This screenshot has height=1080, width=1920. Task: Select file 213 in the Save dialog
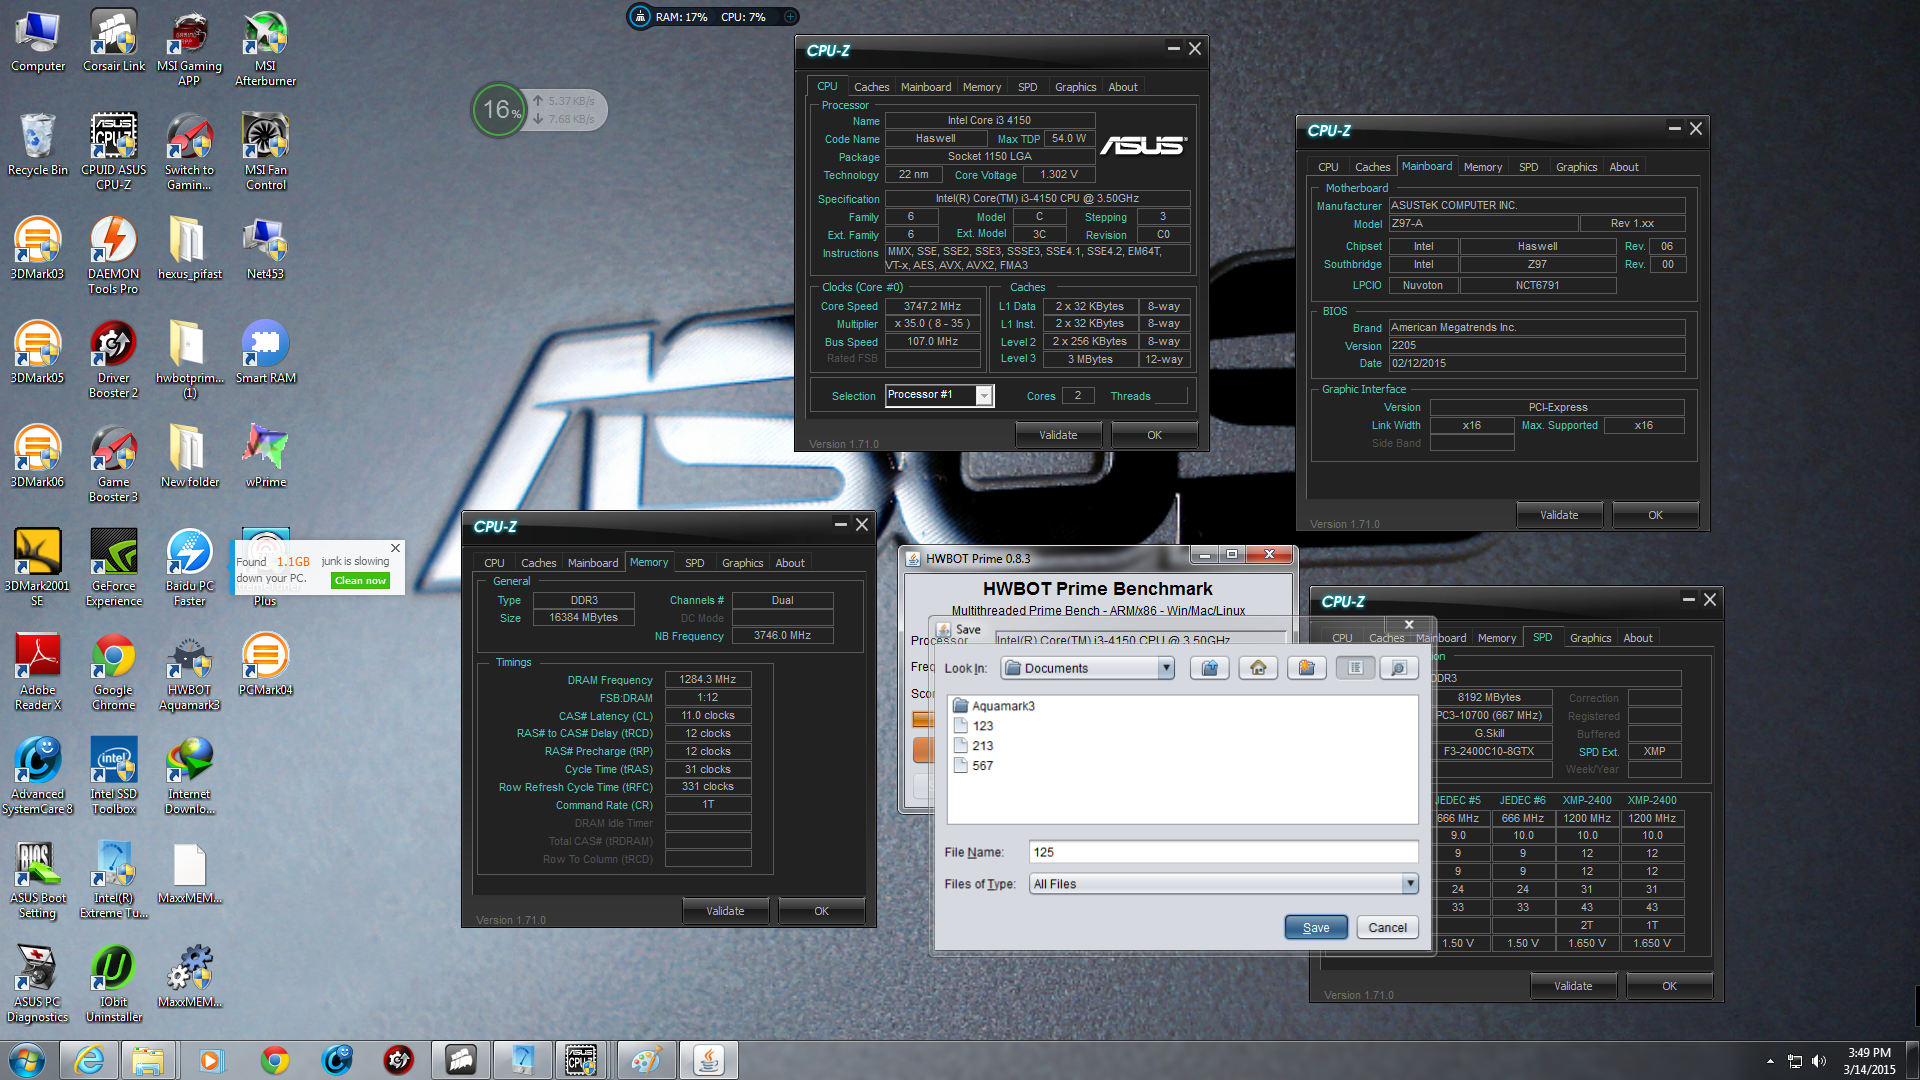[x=974, y=746]
